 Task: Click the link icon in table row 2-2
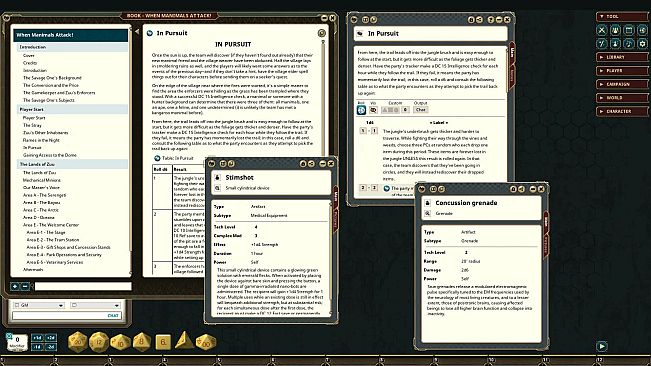[387, 188]
